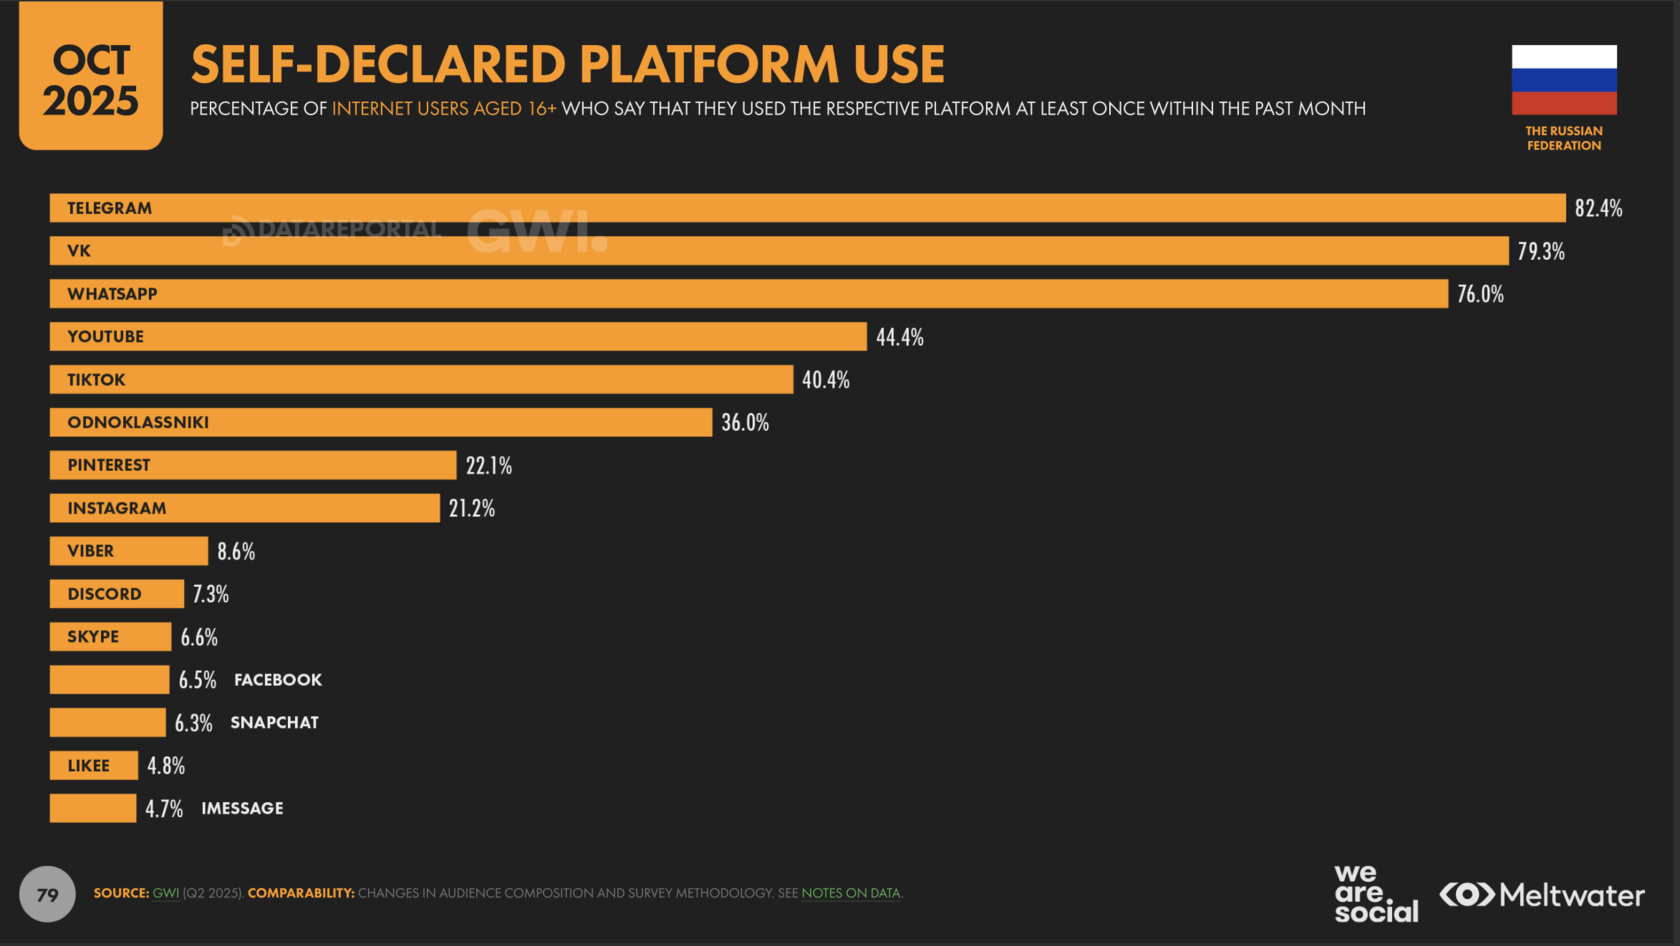Click the Facebook label beside 6.5%

(x=278, y=680)
